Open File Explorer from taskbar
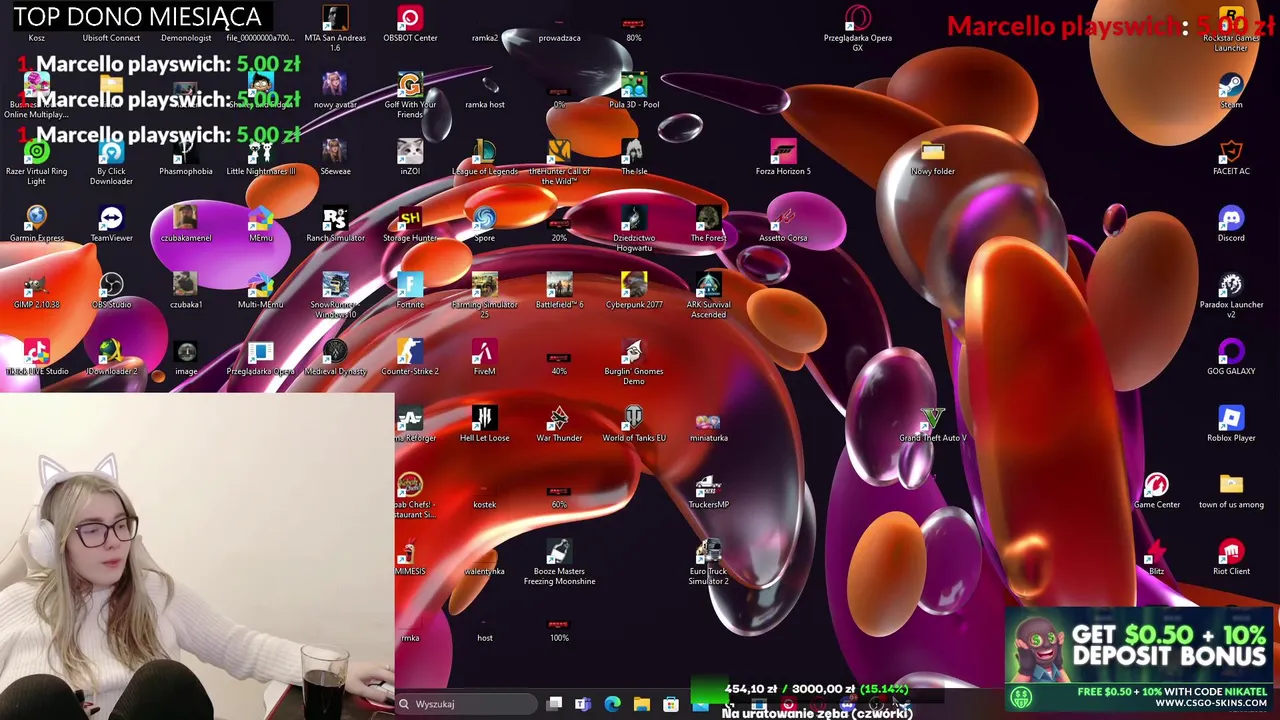 point(641,704)
